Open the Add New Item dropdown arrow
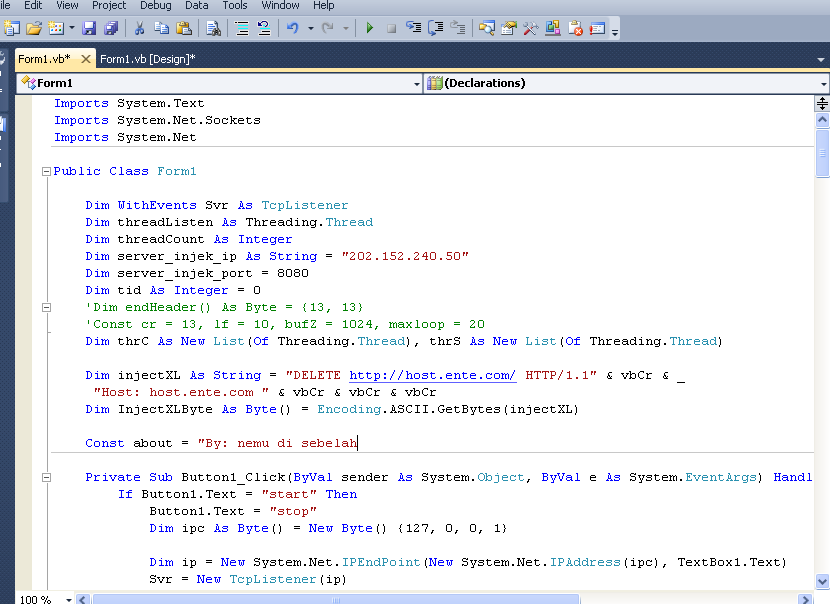This screenshot has width=830, height=604. point(71,28)
